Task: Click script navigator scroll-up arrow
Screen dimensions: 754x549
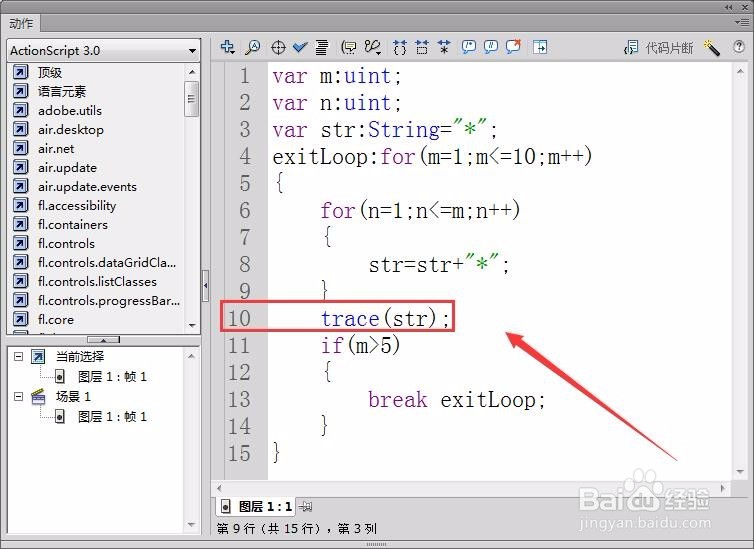Action: [191, 356]
